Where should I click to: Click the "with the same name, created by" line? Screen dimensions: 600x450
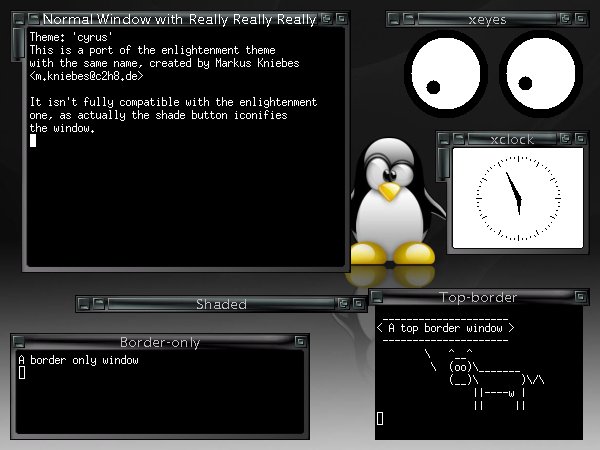pyautogui.click(x=164, y=63)
